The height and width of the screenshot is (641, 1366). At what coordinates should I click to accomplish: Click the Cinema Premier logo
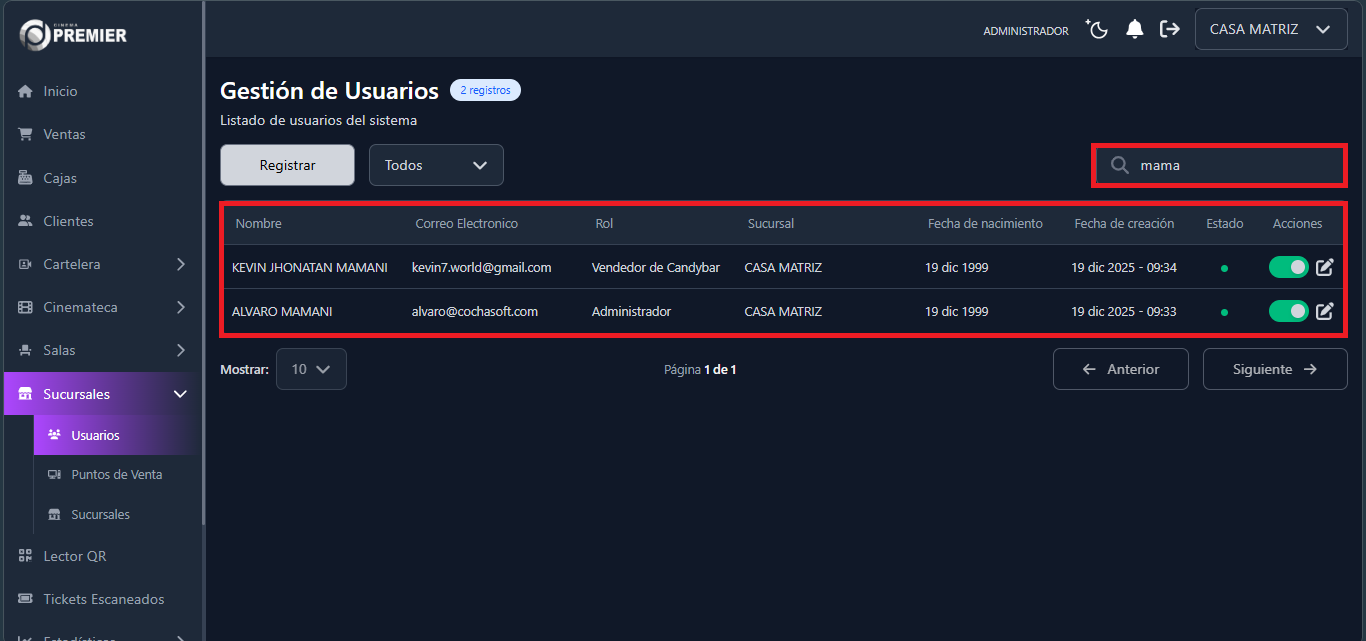pyautogui.click(x=73, y=35)
